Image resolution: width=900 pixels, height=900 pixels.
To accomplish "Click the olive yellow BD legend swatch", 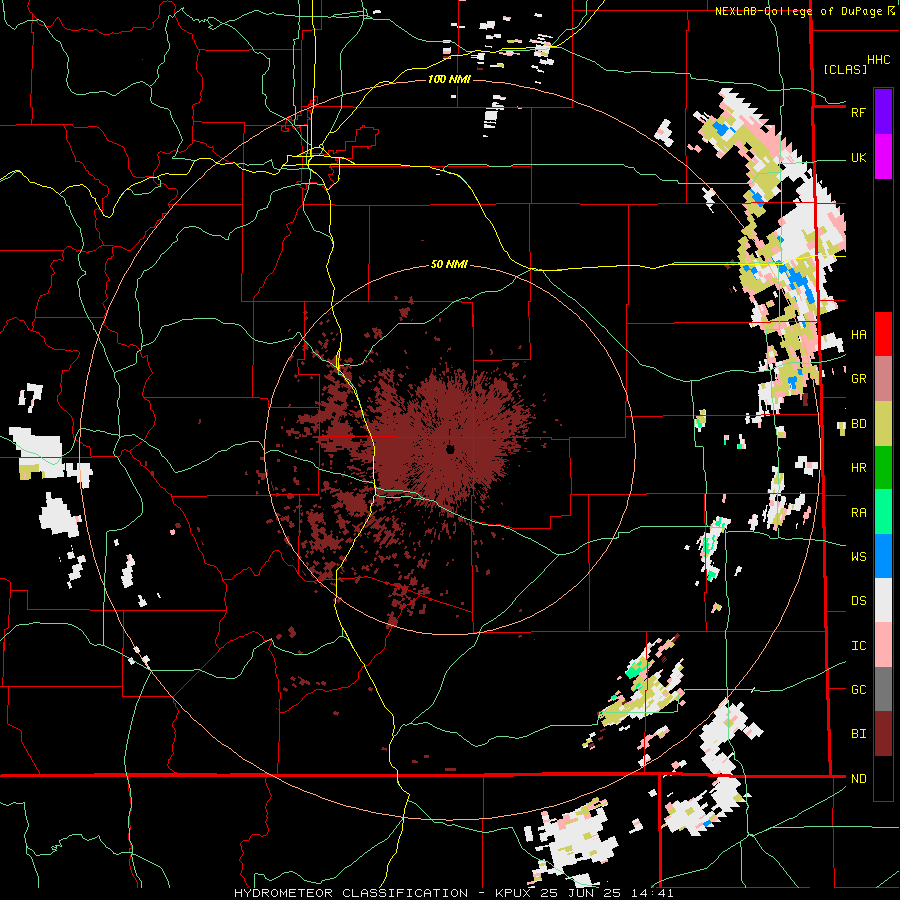I will pos(883,424).
